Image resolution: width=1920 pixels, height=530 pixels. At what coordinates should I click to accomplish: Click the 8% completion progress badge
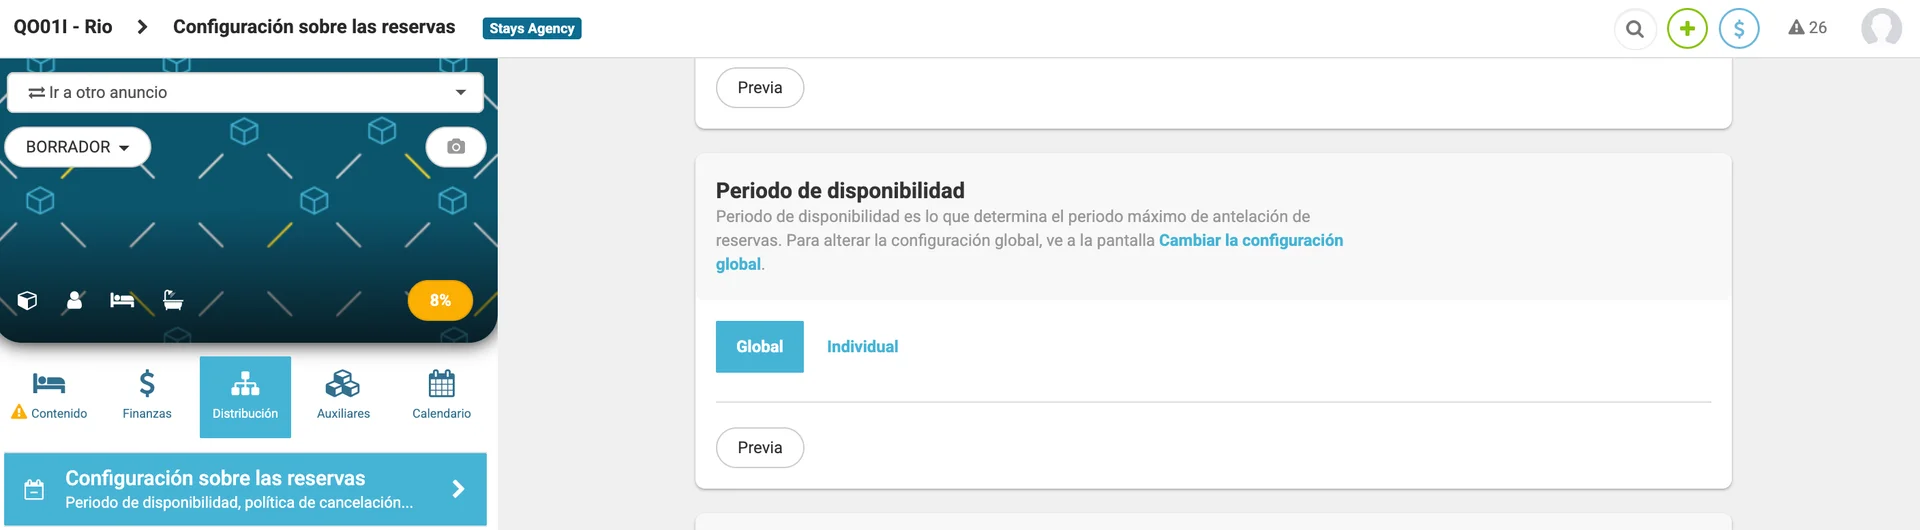point(440,300)
